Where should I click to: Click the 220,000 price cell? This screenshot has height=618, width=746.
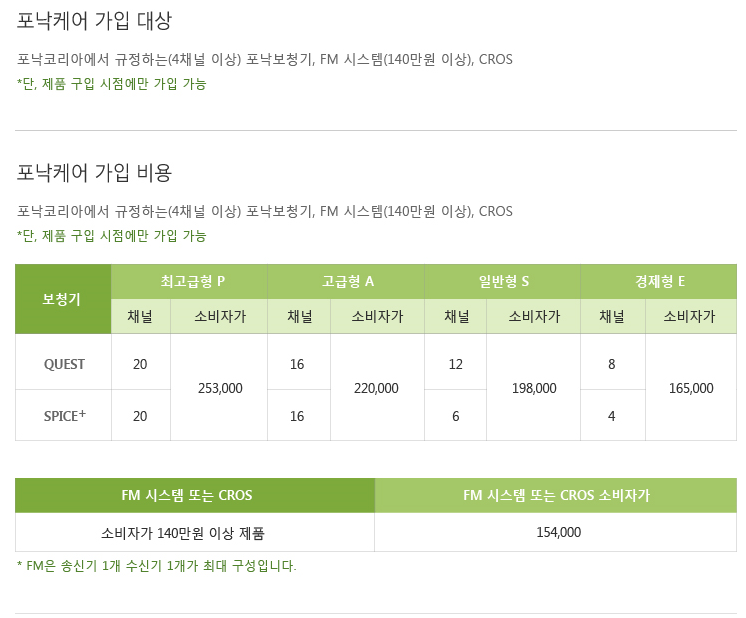377,388
